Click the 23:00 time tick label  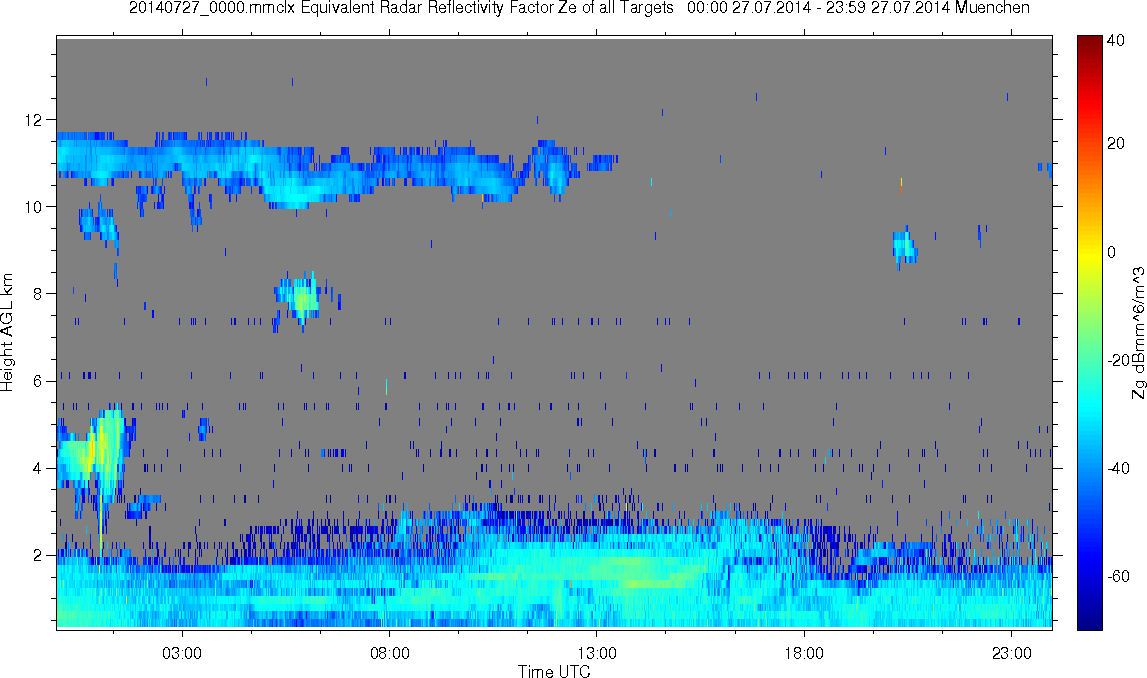pyautogui.click(x=1011, y=652)
